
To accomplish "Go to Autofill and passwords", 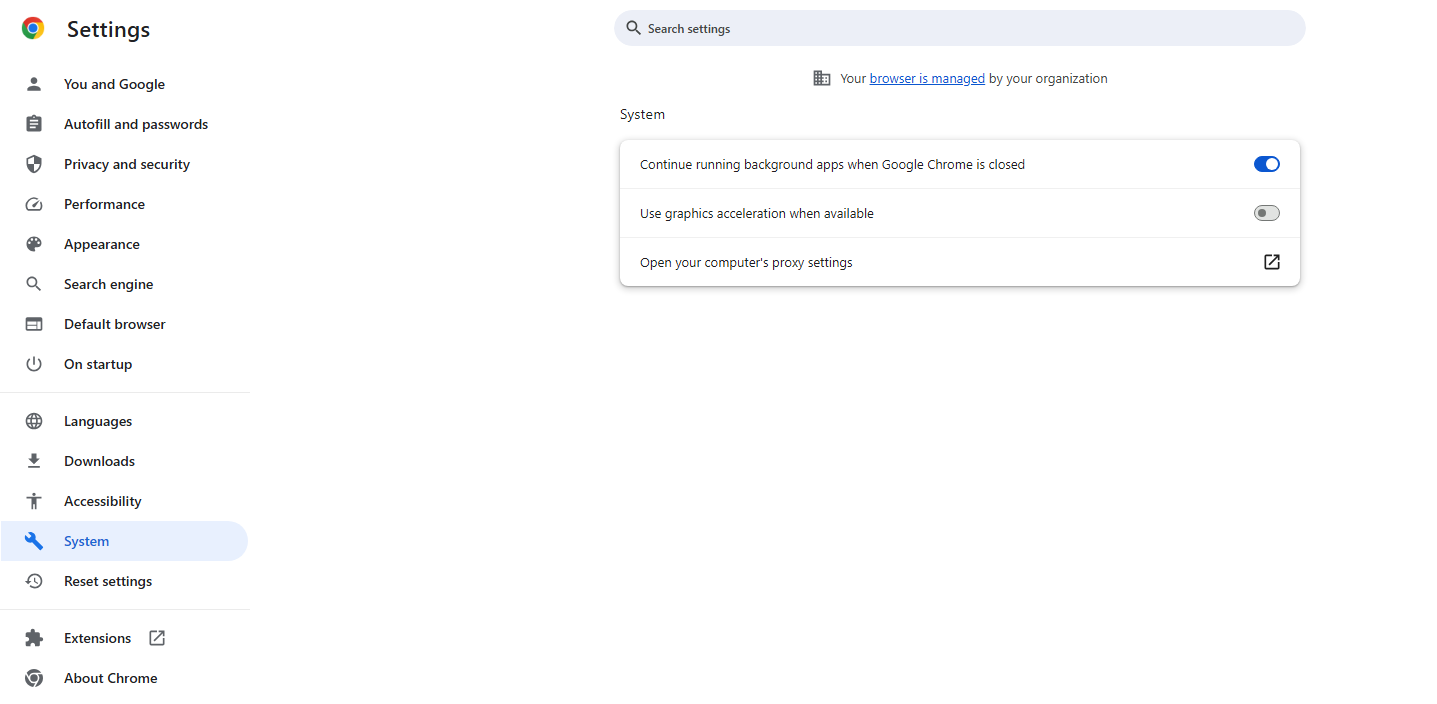I will [136, 124].
